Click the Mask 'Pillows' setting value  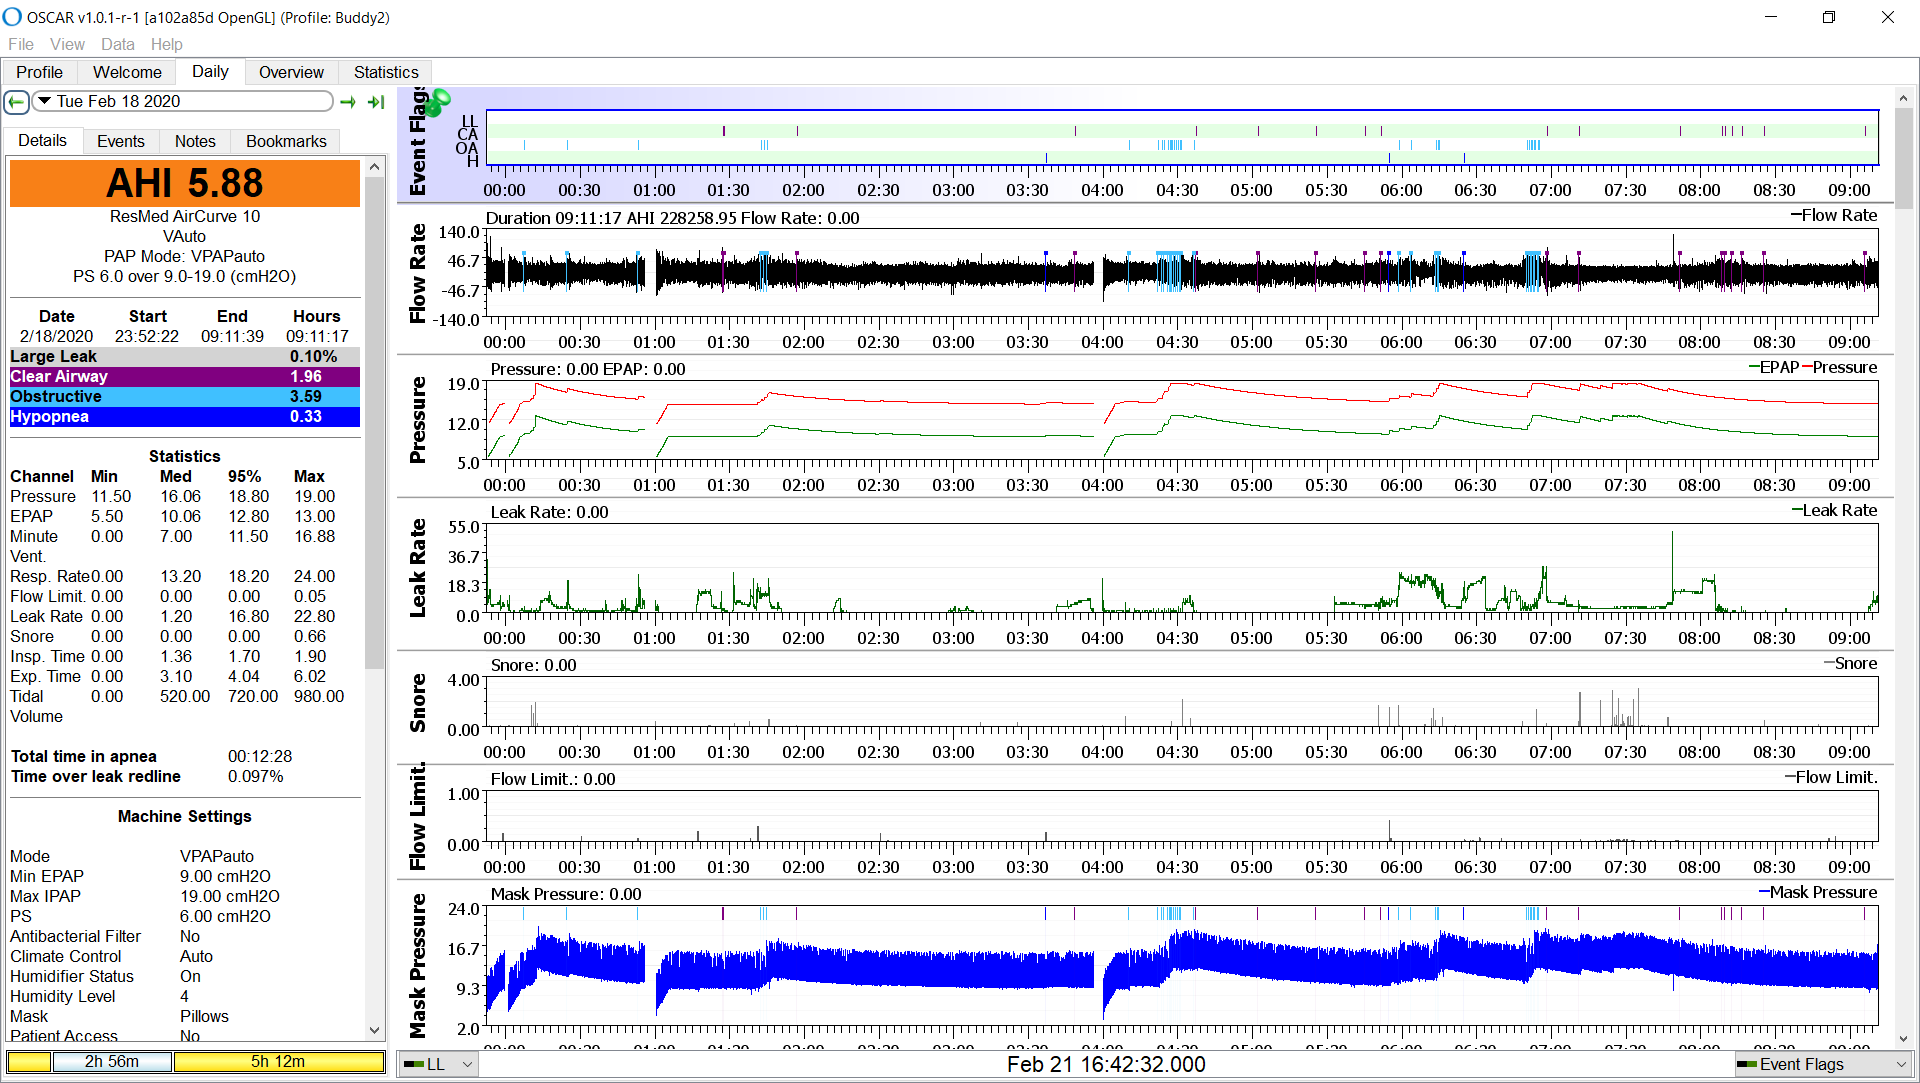(x=204, y=1016)
